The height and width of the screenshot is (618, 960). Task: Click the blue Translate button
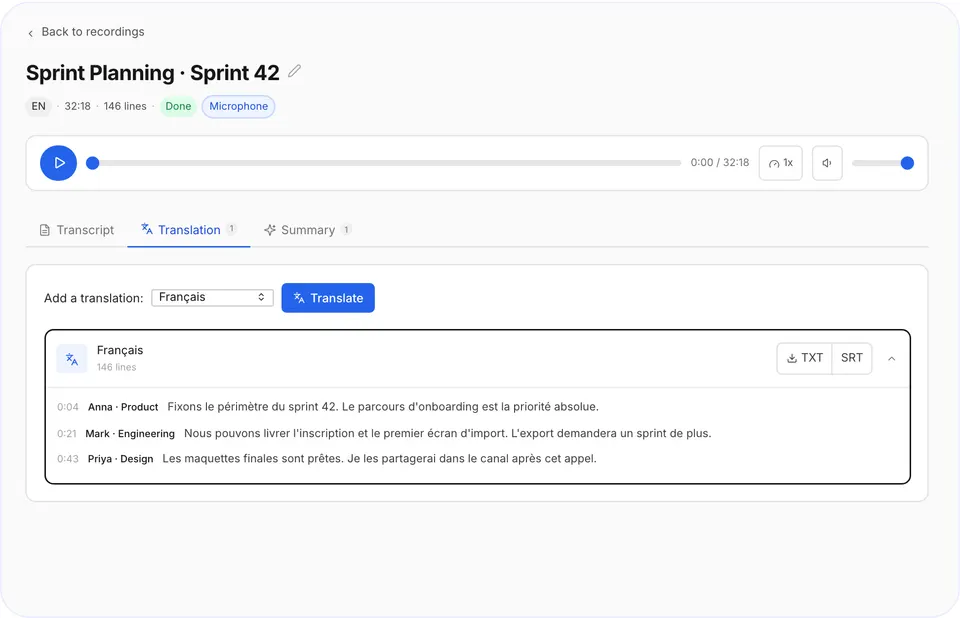tap(328, 298)
